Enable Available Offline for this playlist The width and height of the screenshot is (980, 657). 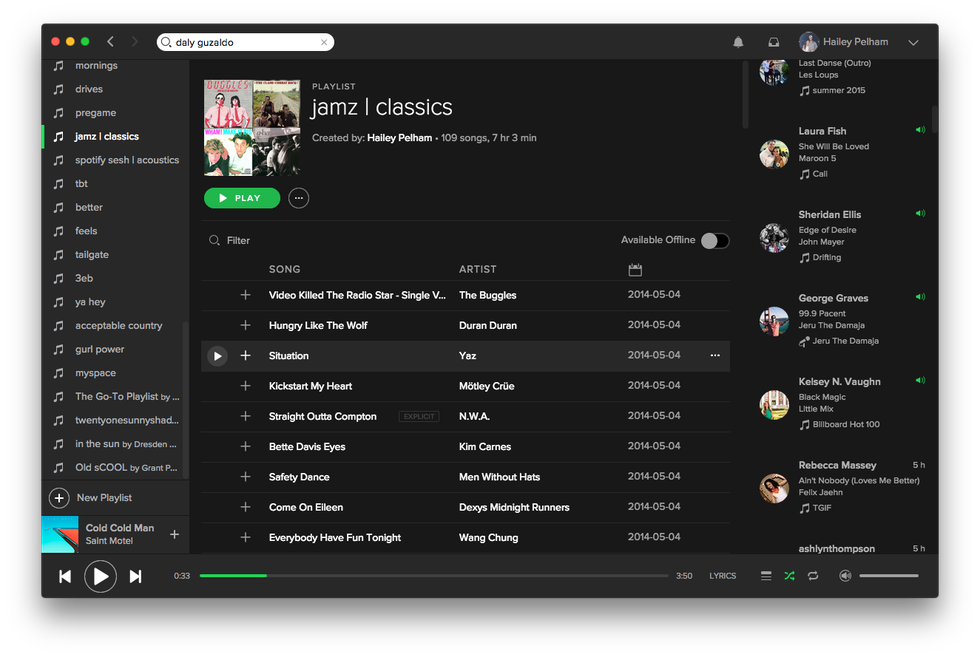coord(716,240)
